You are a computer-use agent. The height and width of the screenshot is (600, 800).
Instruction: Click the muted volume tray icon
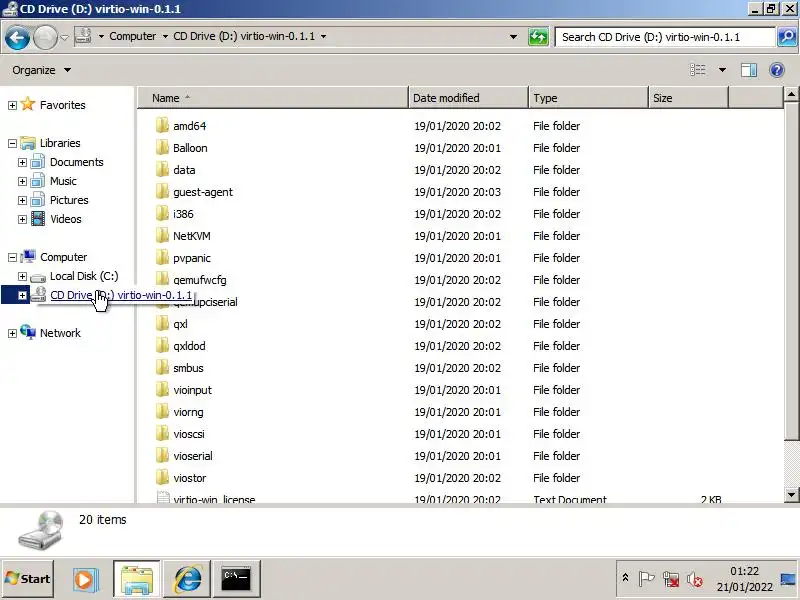tap(694, 579)
